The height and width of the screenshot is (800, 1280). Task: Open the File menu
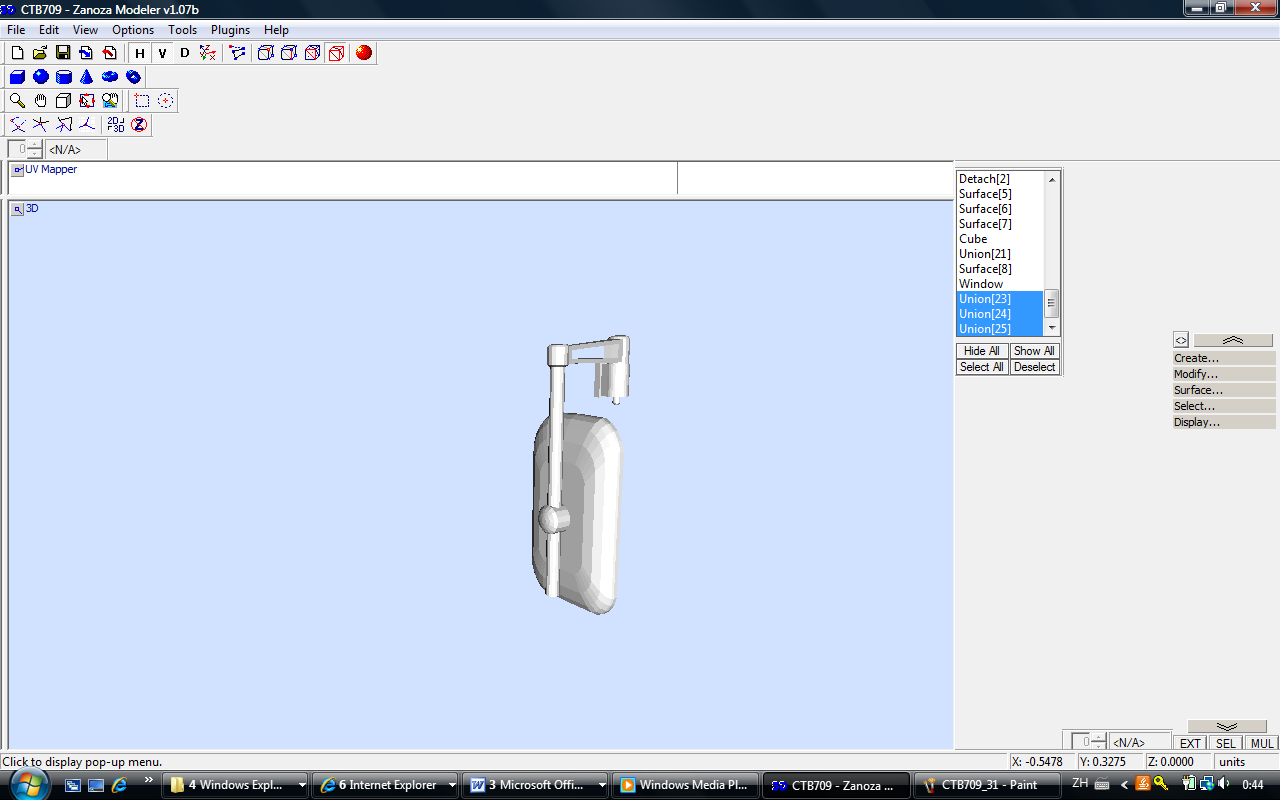16,30
